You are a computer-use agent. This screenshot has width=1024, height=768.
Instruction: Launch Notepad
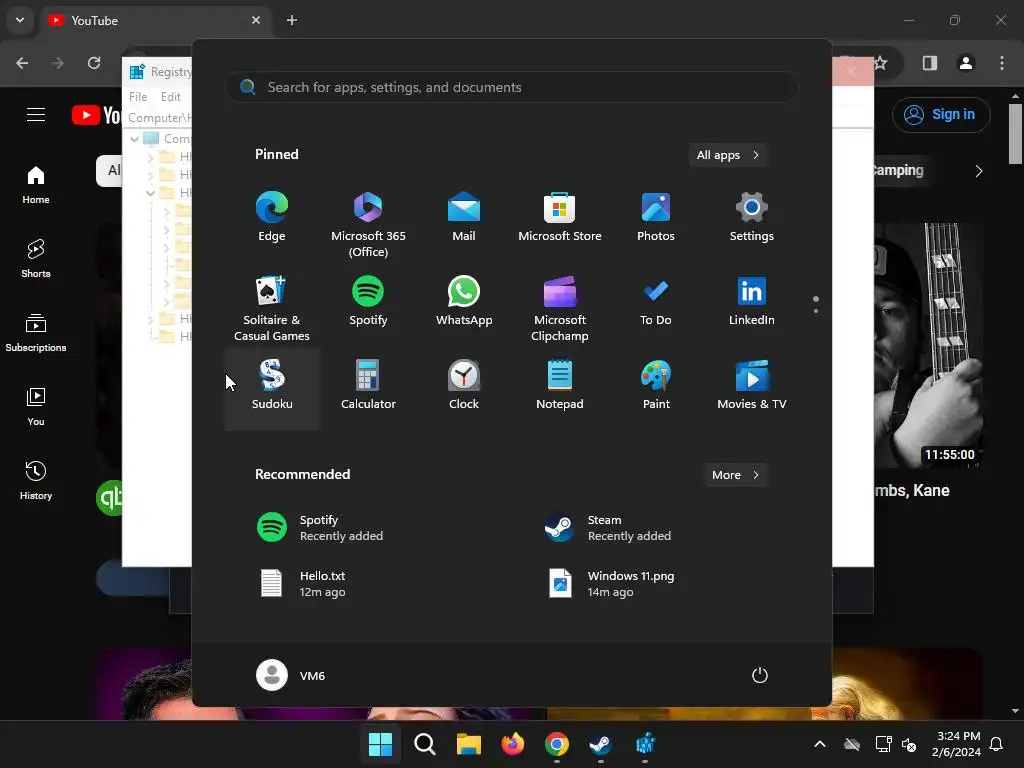click(560, 385)
